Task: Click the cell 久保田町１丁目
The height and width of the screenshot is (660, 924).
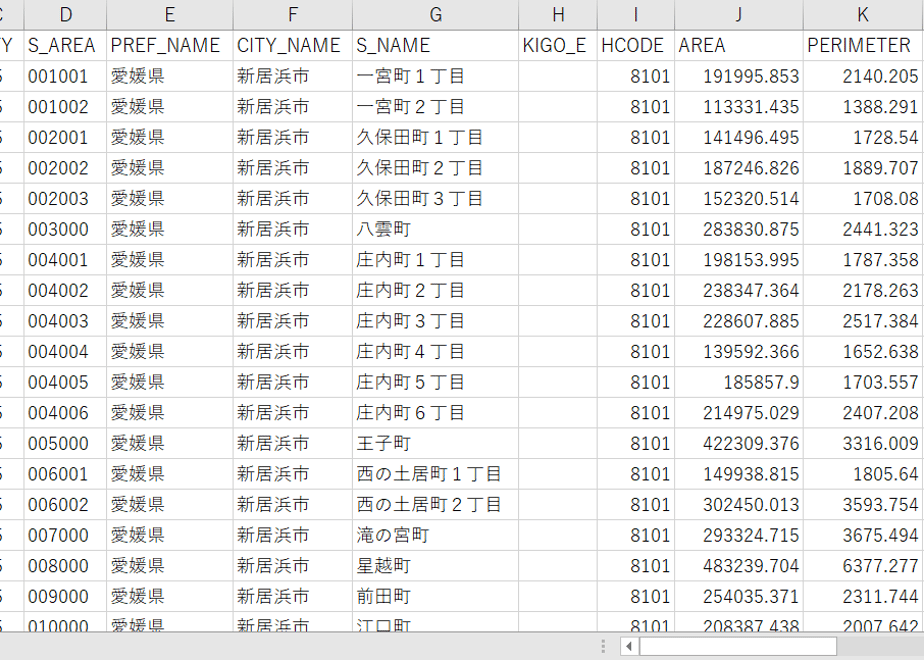Action: pyautogui.click(x=435, y=137)
